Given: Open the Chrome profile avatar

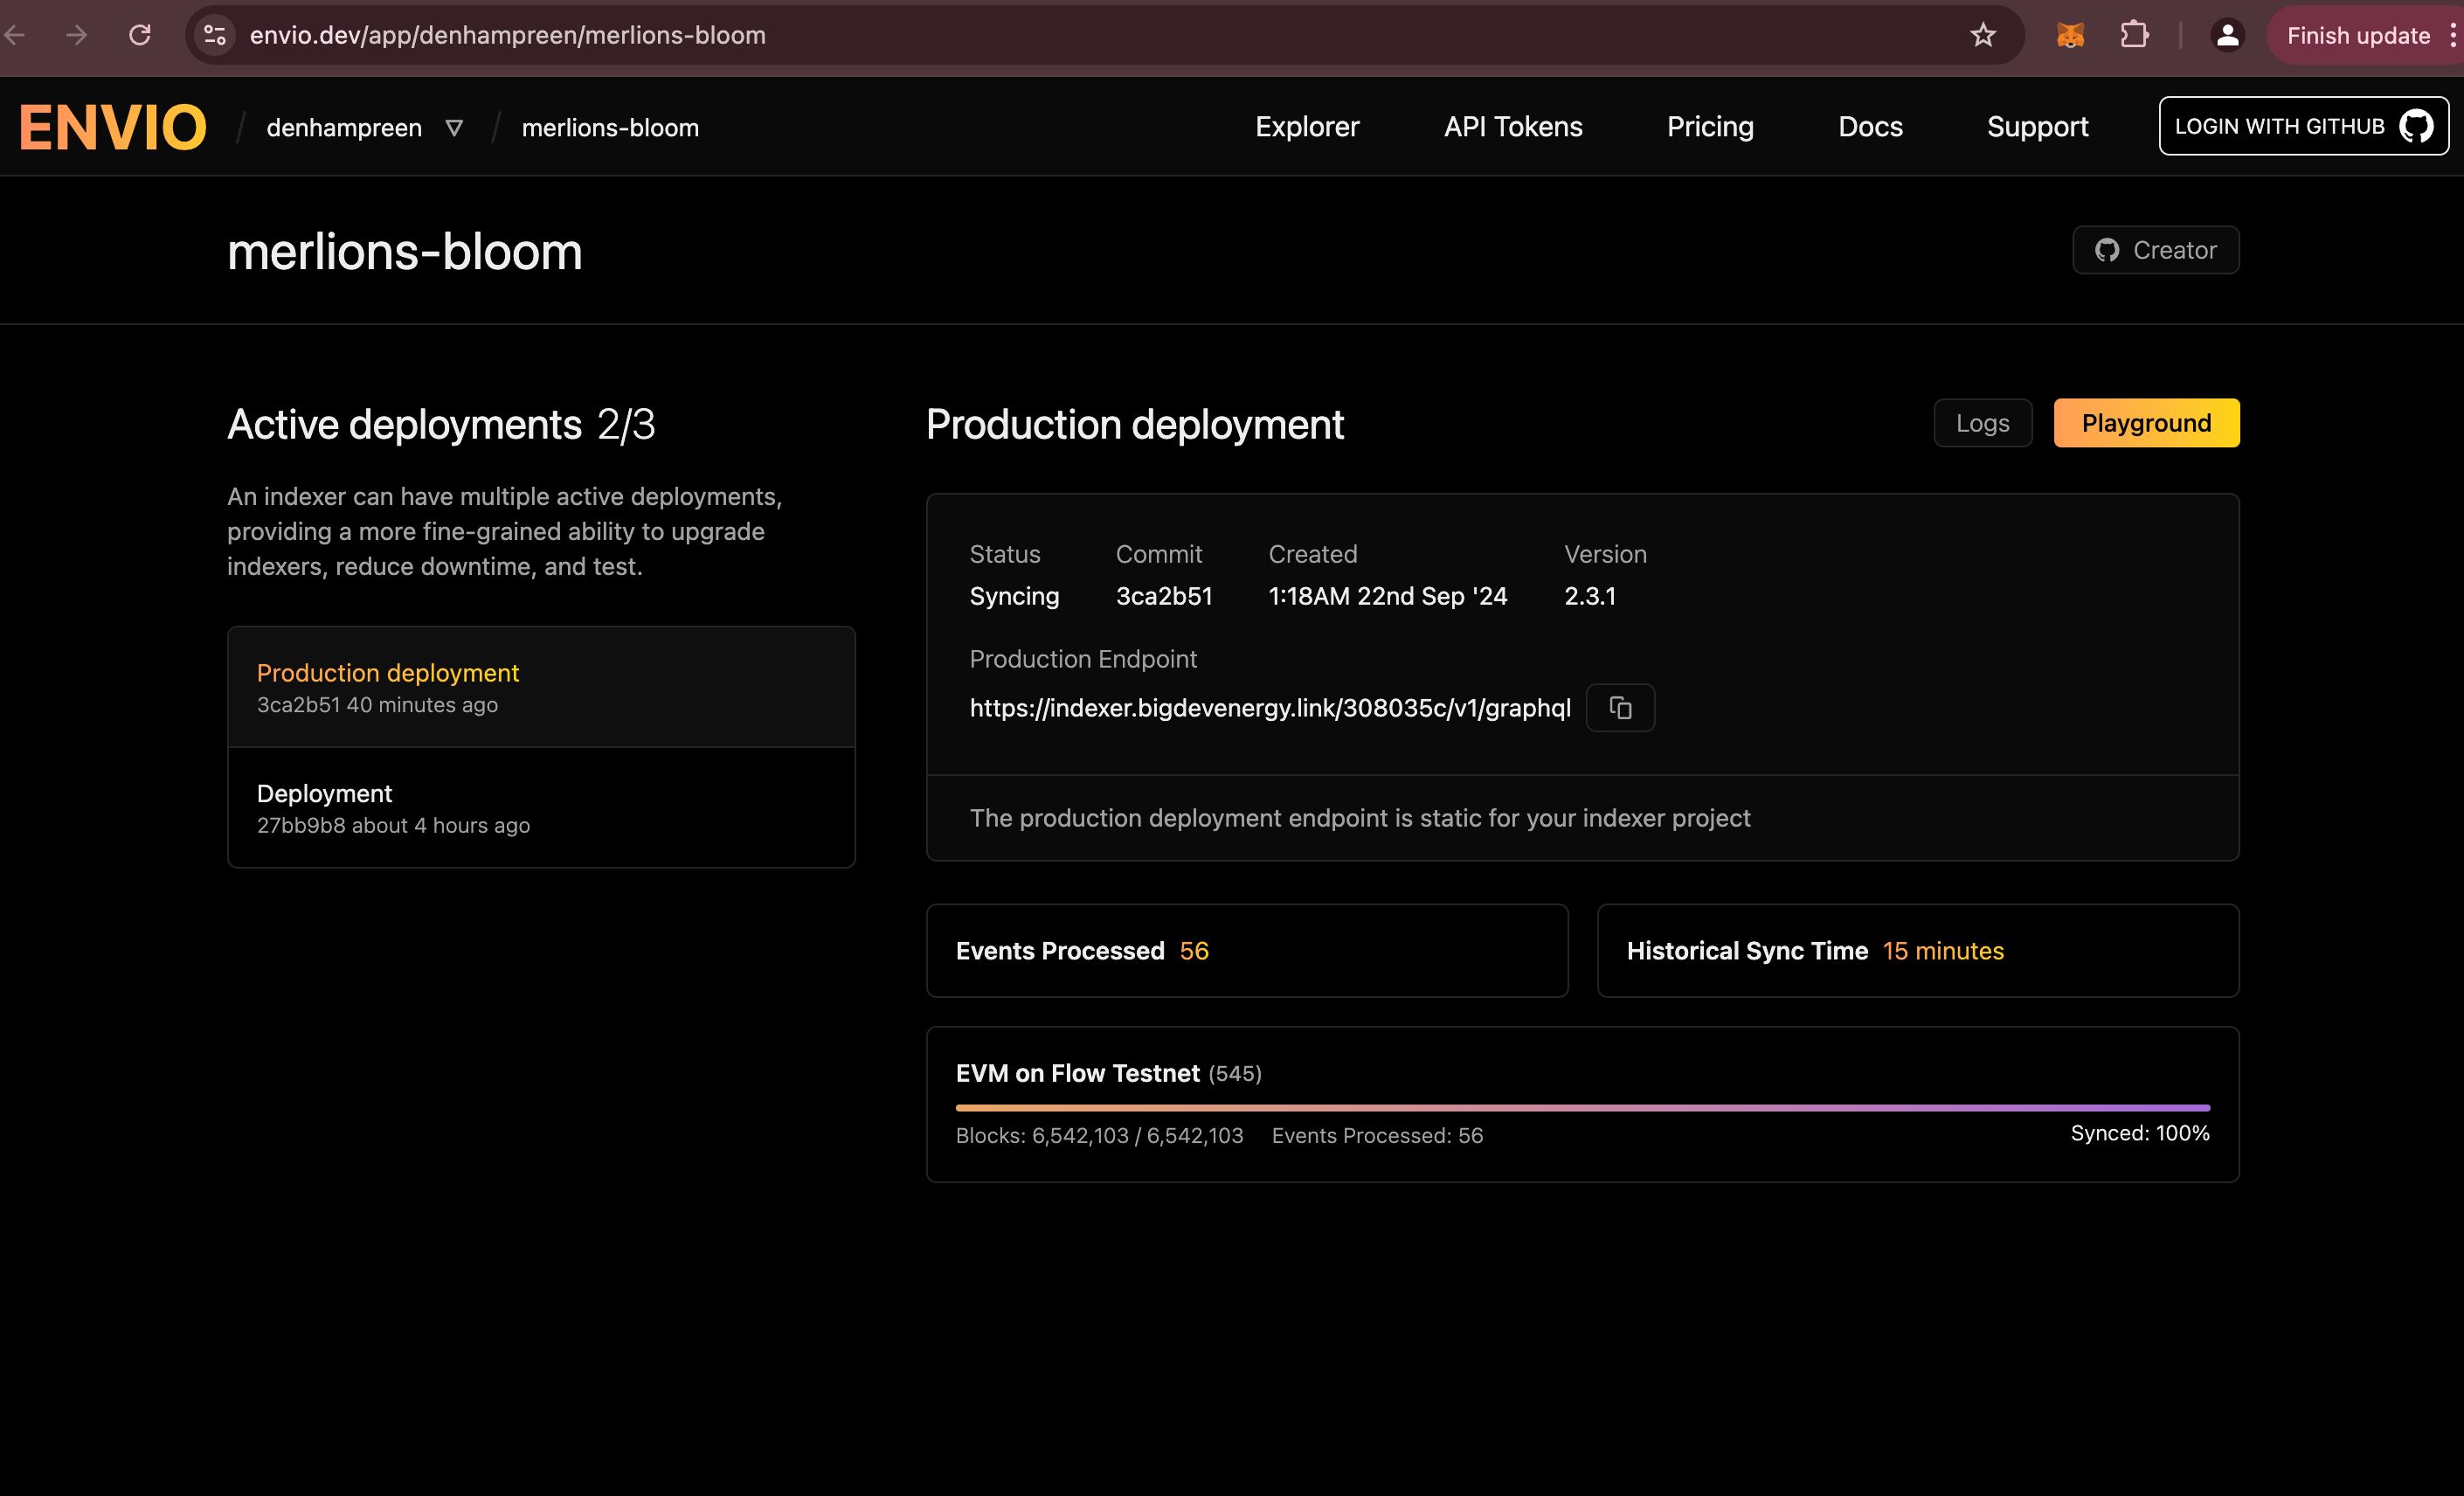Looking at the screenshot, I should coord(2227,36).
